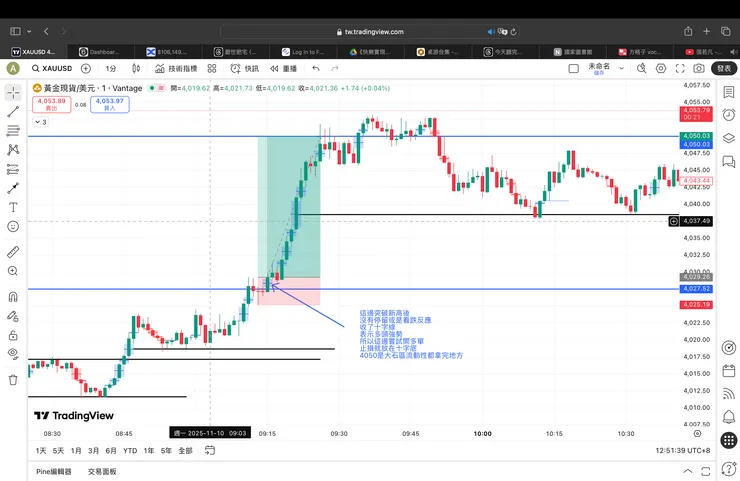
Task: Toggle magnet mode for drawings
Action: tap(13, 296)
